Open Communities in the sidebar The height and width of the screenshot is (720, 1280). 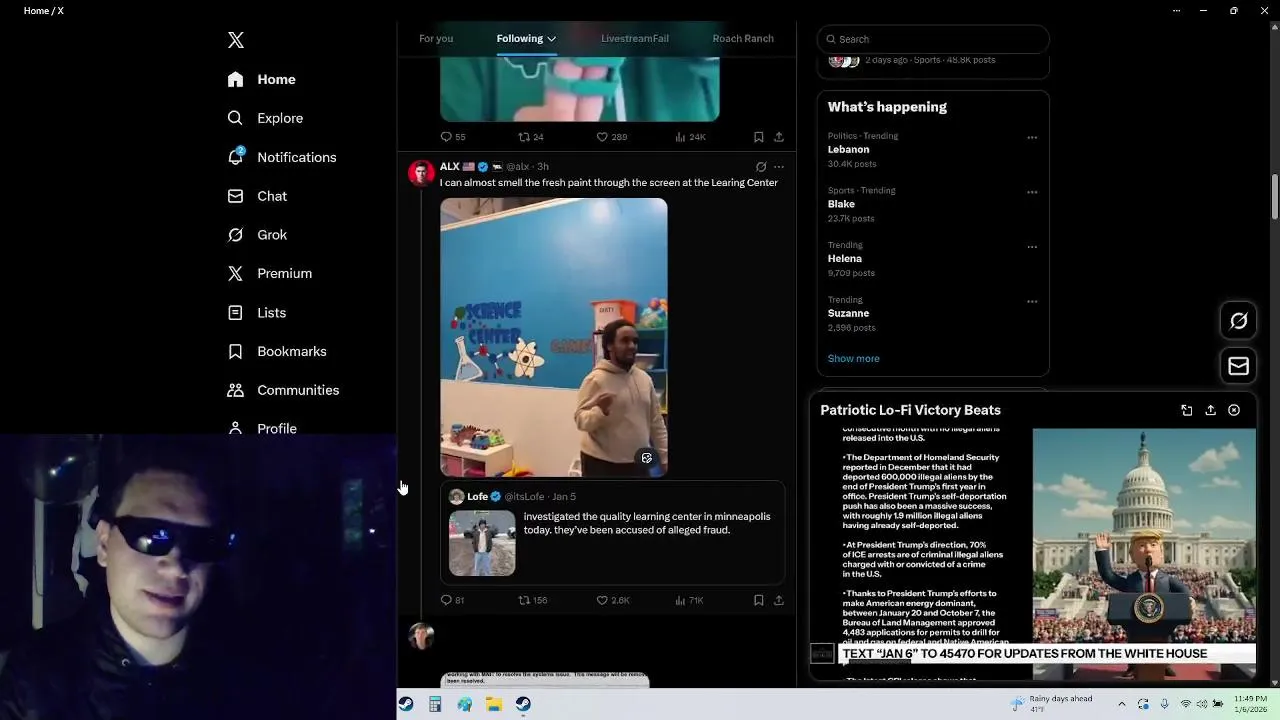click(283, 390)
